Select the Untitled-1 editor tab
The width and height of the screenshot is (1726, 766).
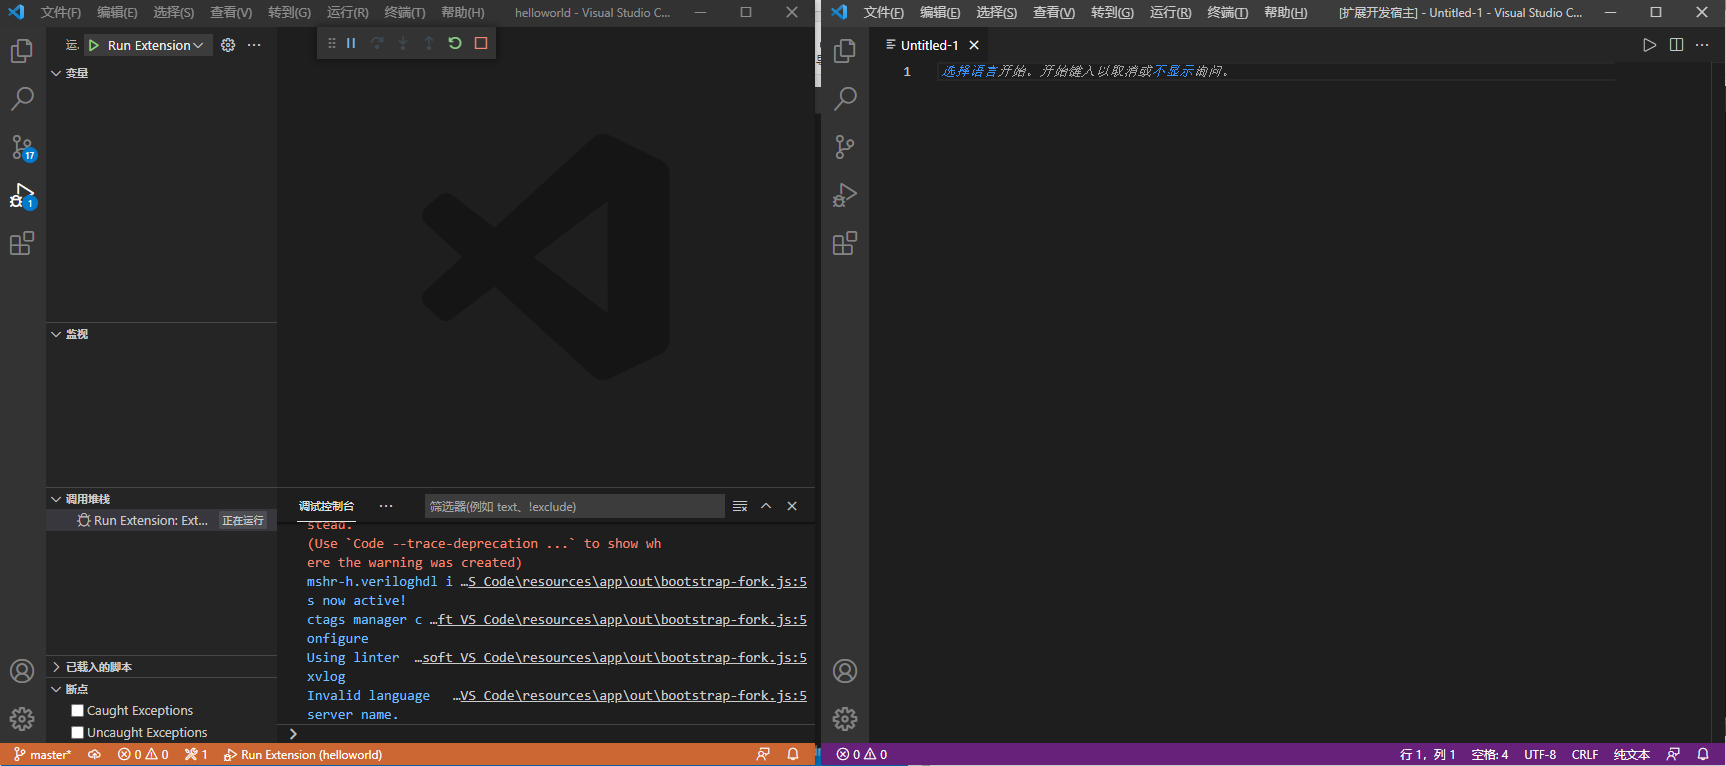(x=929, y=45)
